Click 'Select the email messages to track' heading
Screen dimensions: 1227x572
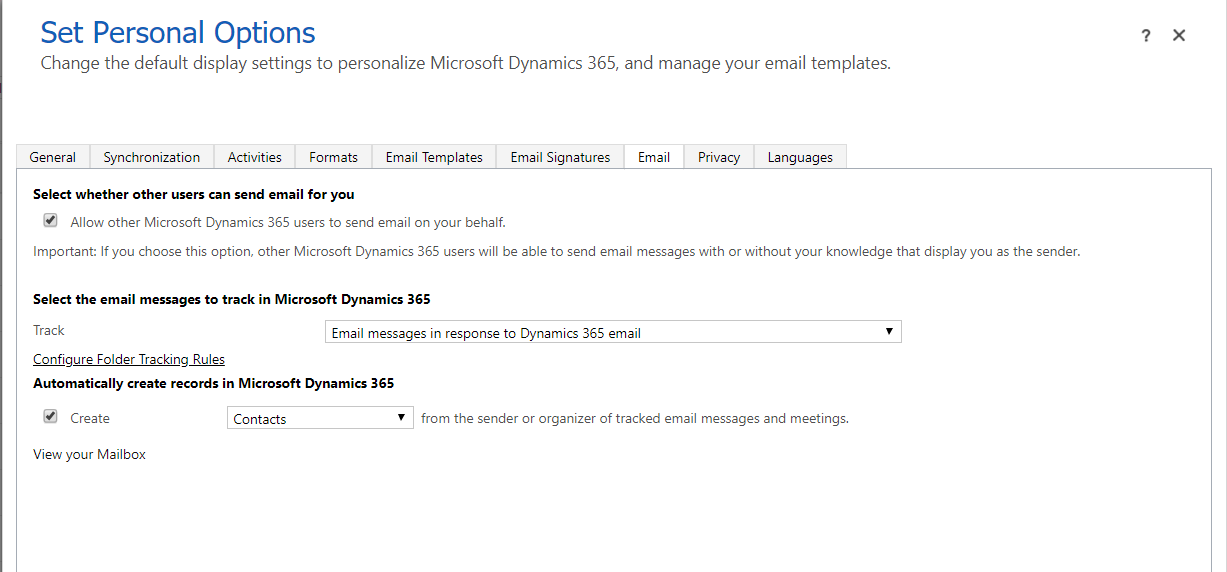click(232, 299)
